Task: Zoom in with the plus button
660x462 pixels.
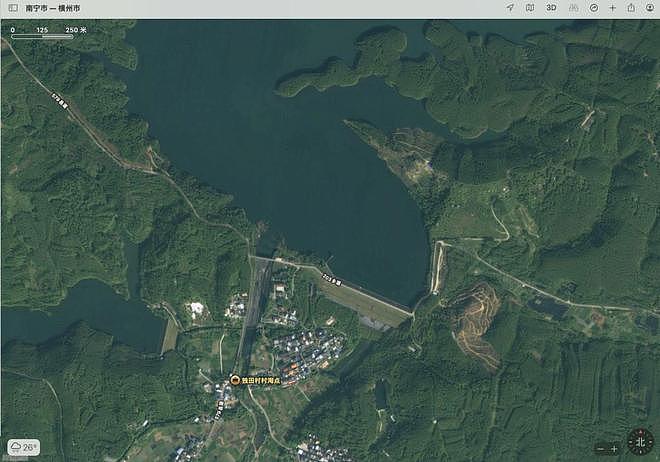Action: (x=614, y=449)
